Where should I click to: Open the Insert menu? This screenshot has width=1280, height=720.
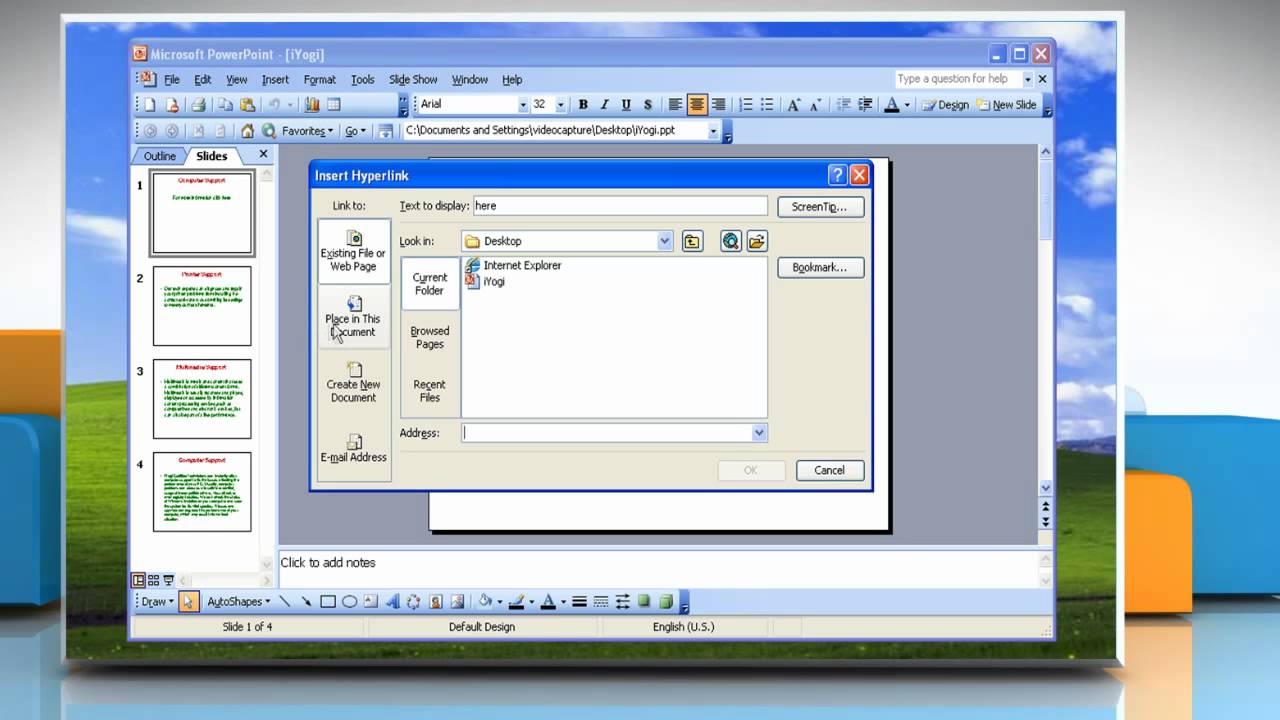click(x=275, y=80)
